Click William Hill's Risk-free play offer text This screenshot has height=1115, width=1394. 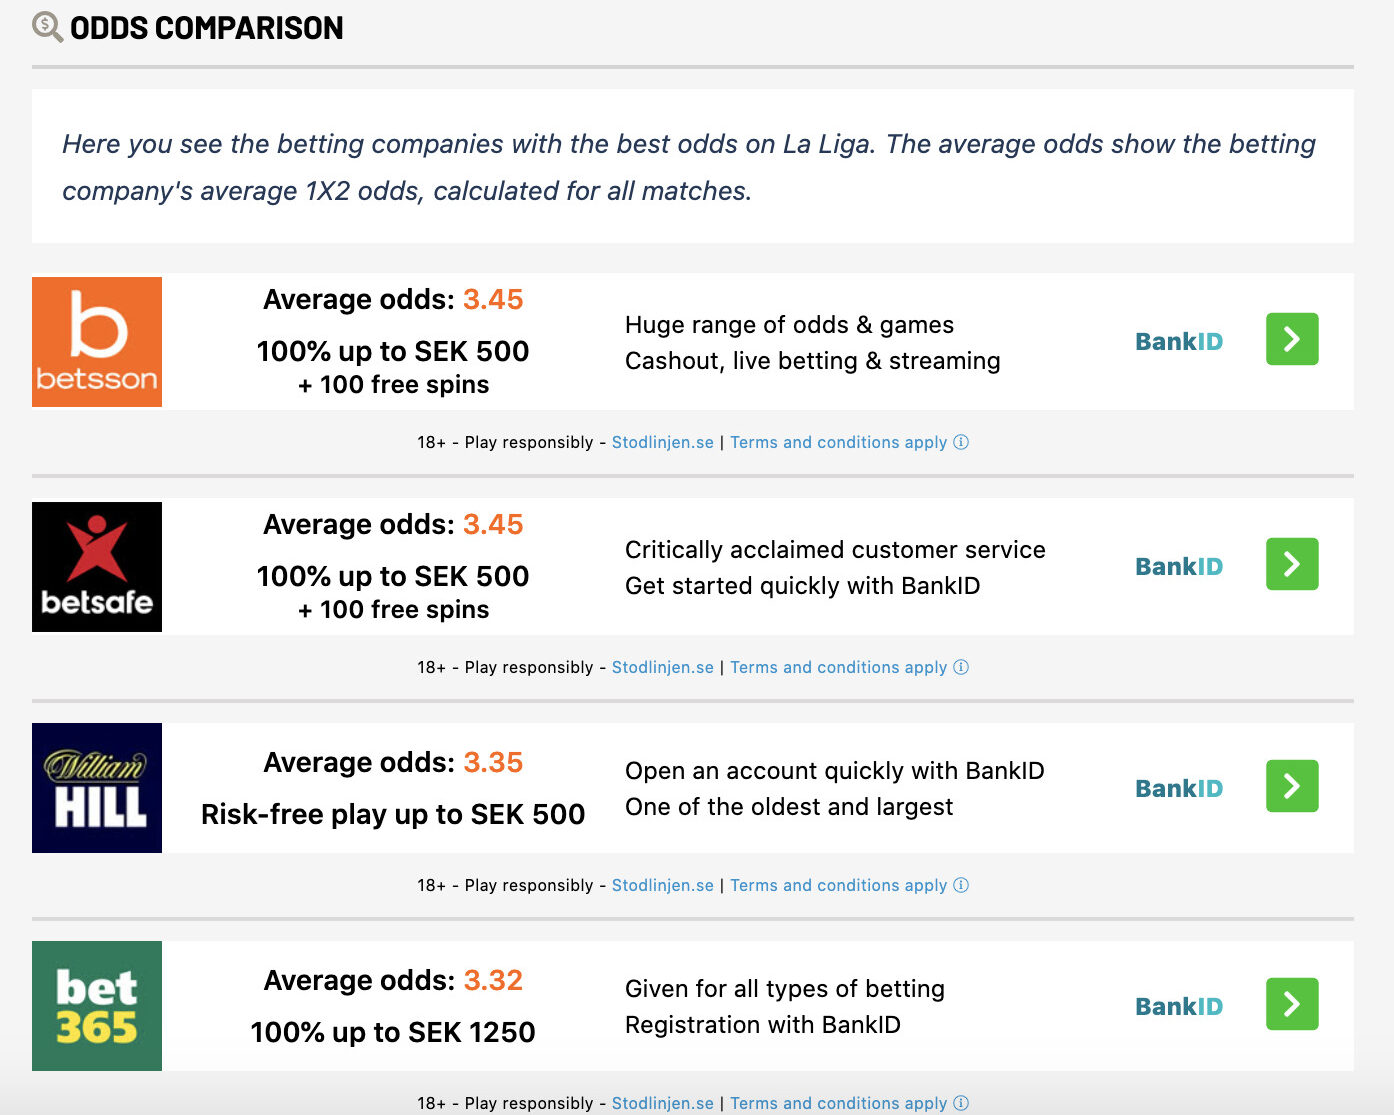(x=393, y=814)
